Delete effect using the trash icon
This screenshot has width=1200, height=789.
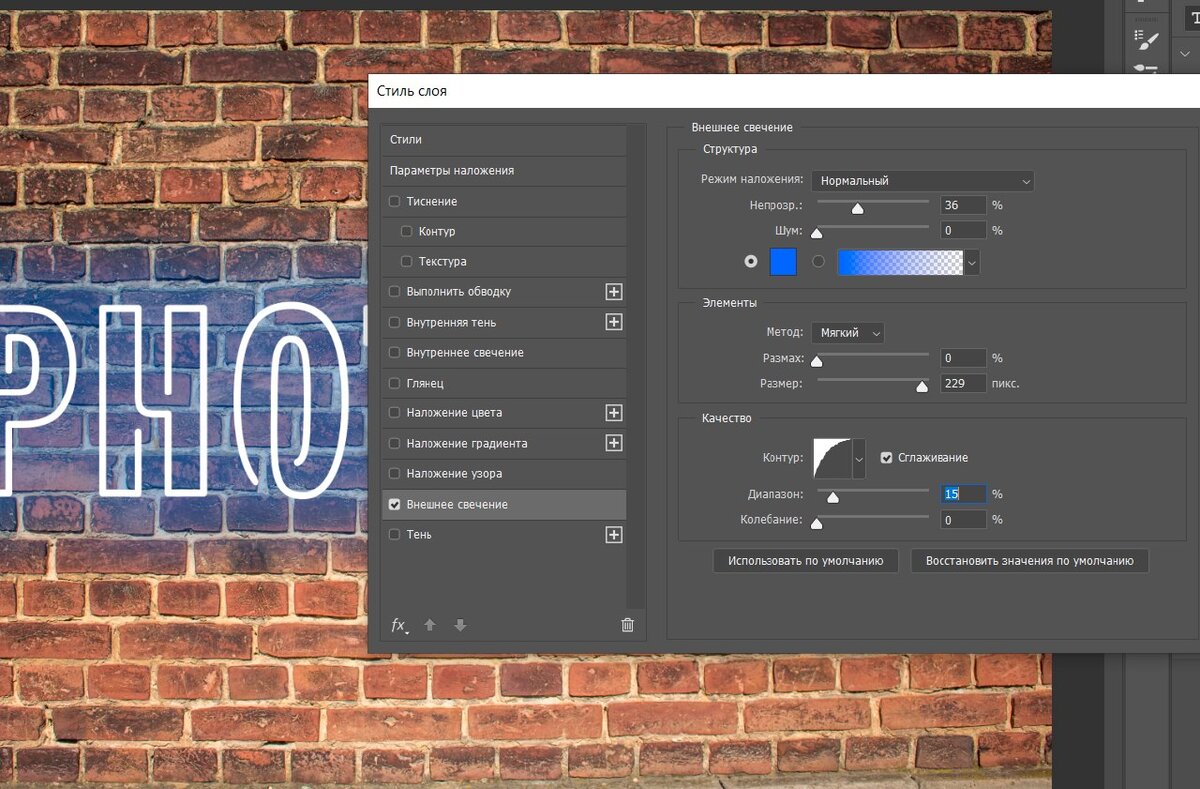pos(628,625)
